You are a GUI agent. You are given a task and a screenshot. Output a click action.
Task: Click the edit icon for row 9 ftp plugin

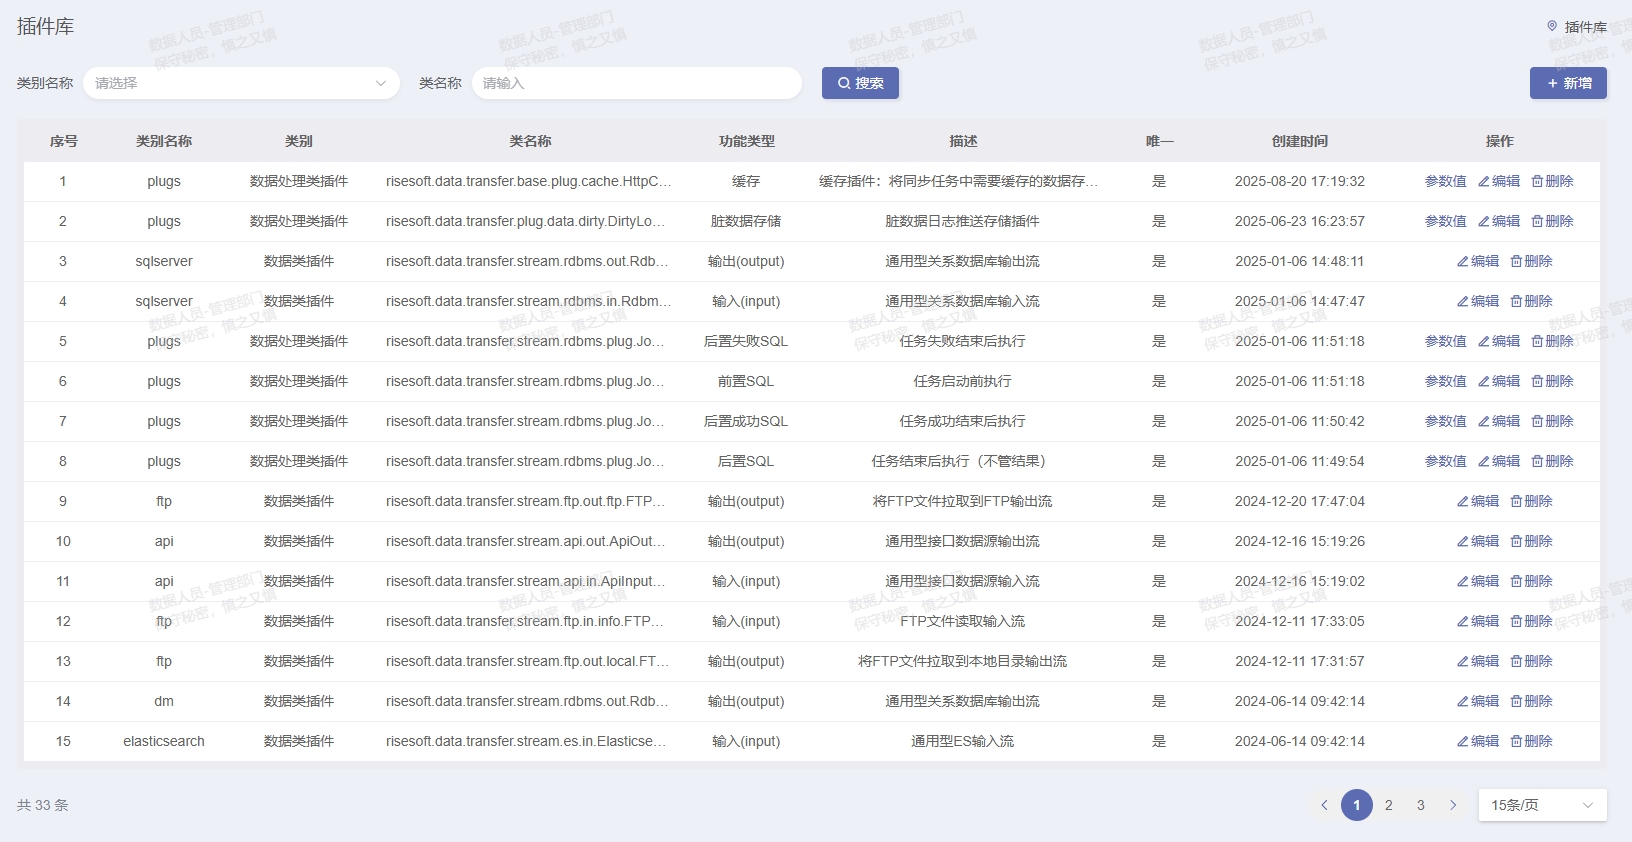pos(1463,502)
